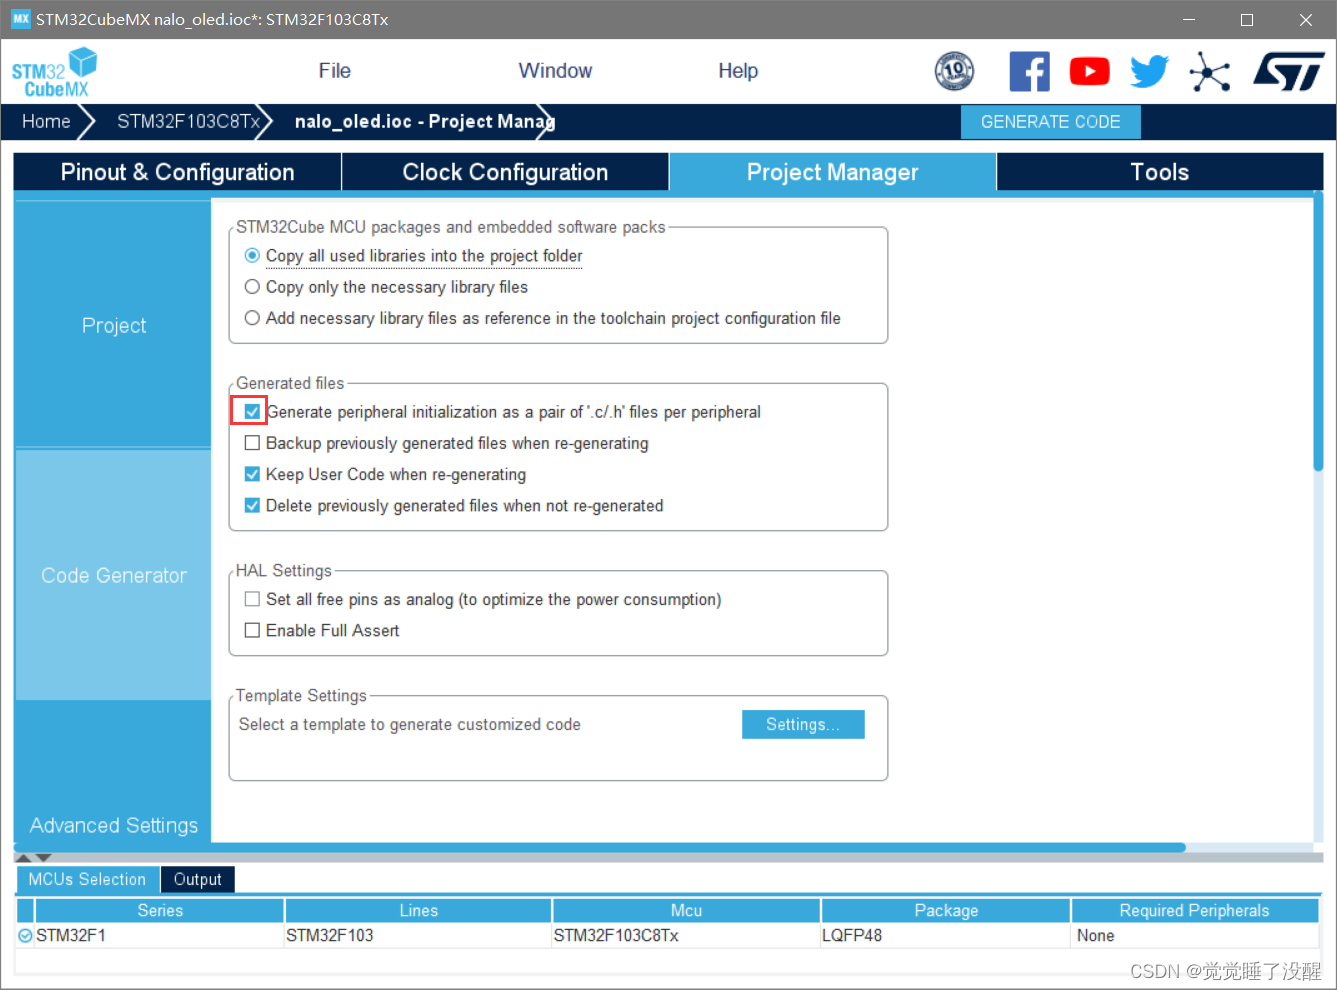The image size is (1337, 990).
Task: Switch to Pinout & Configuration tab
Action: click(x=177, y=172)
